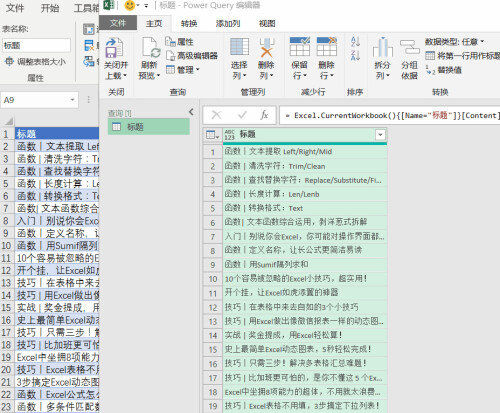The width and height of the screenshot is (500, 413).
Task: Click Use First Row as Headers (将第一行用作标题)
Action: point(463,56)
